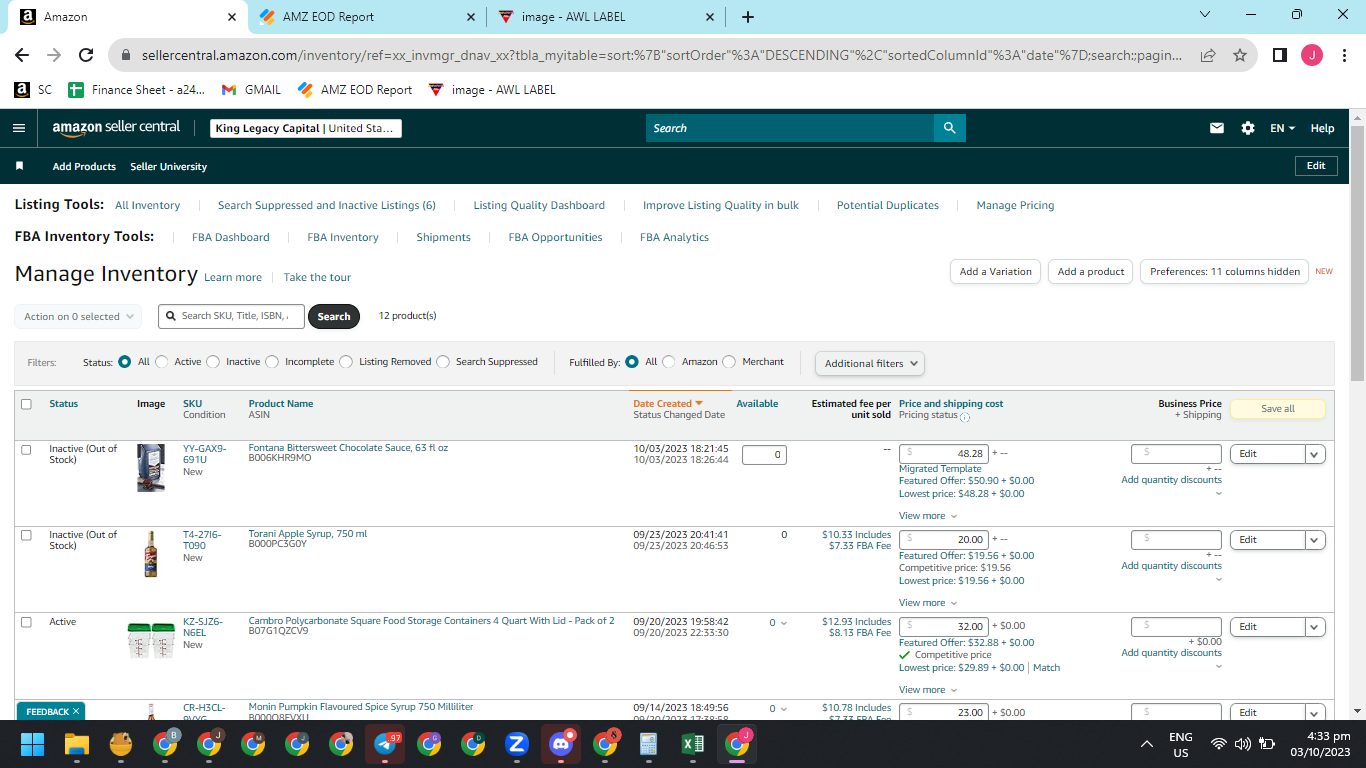Viewport: 1366px width, 768px height.
Task: Click the Save all button
Action: [1277, 409]
